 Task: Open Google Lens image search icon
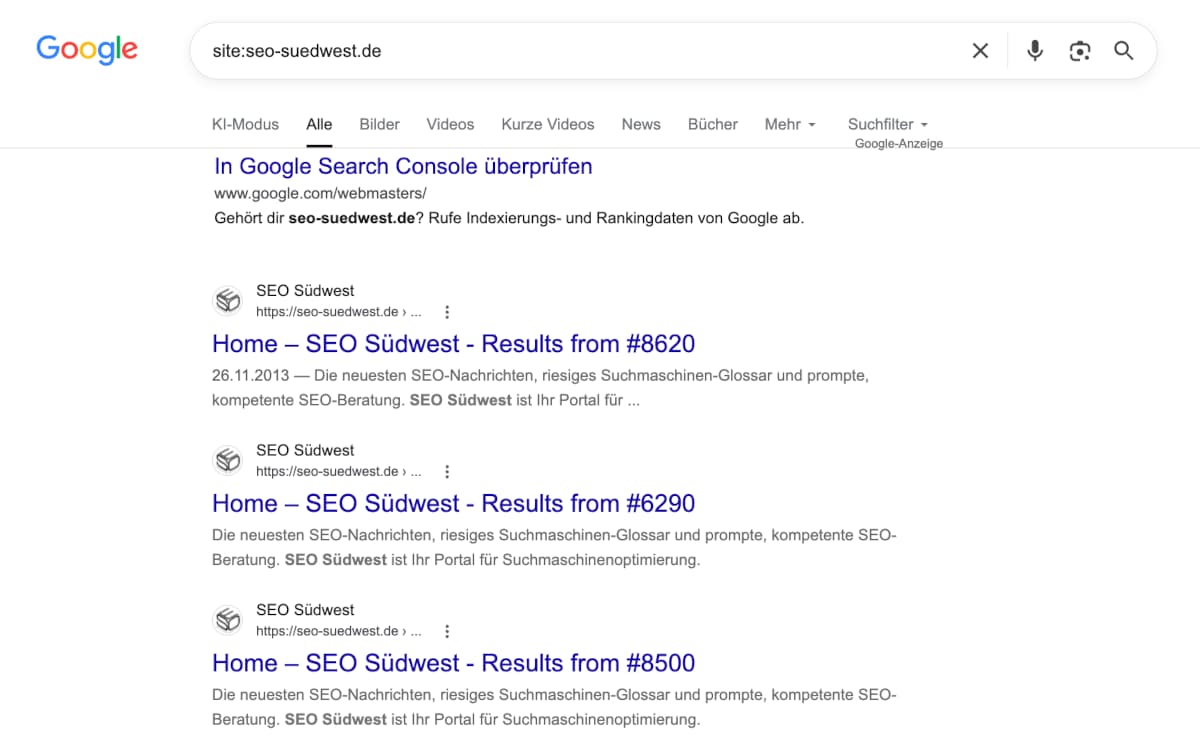point(1080,51)
